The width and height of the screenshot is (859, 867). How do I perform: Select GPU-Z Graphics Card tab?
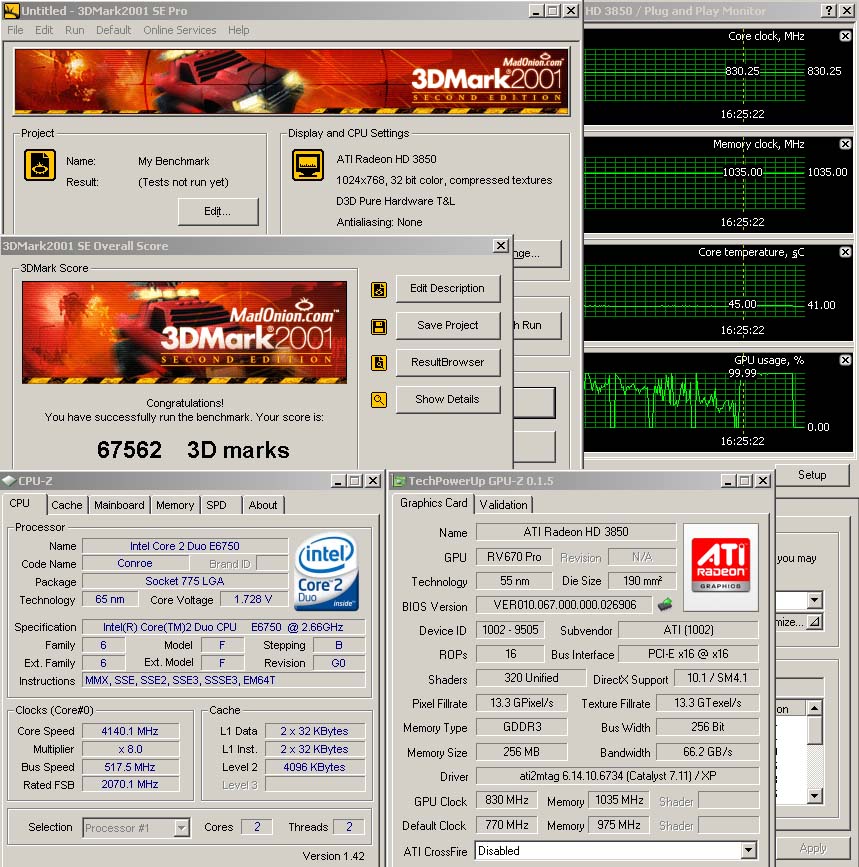(433, 503)
